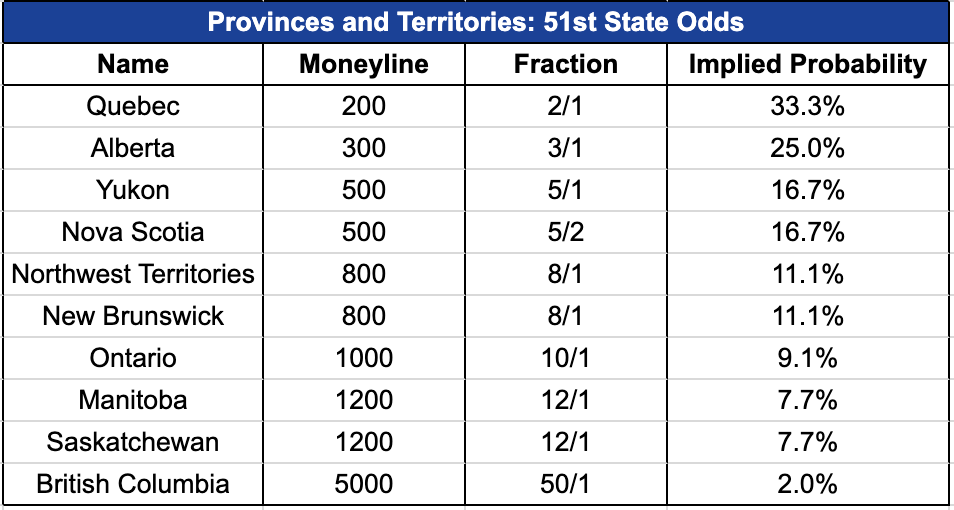Click the Quebec name cell
954x510 pixels.
pos(133,107)
